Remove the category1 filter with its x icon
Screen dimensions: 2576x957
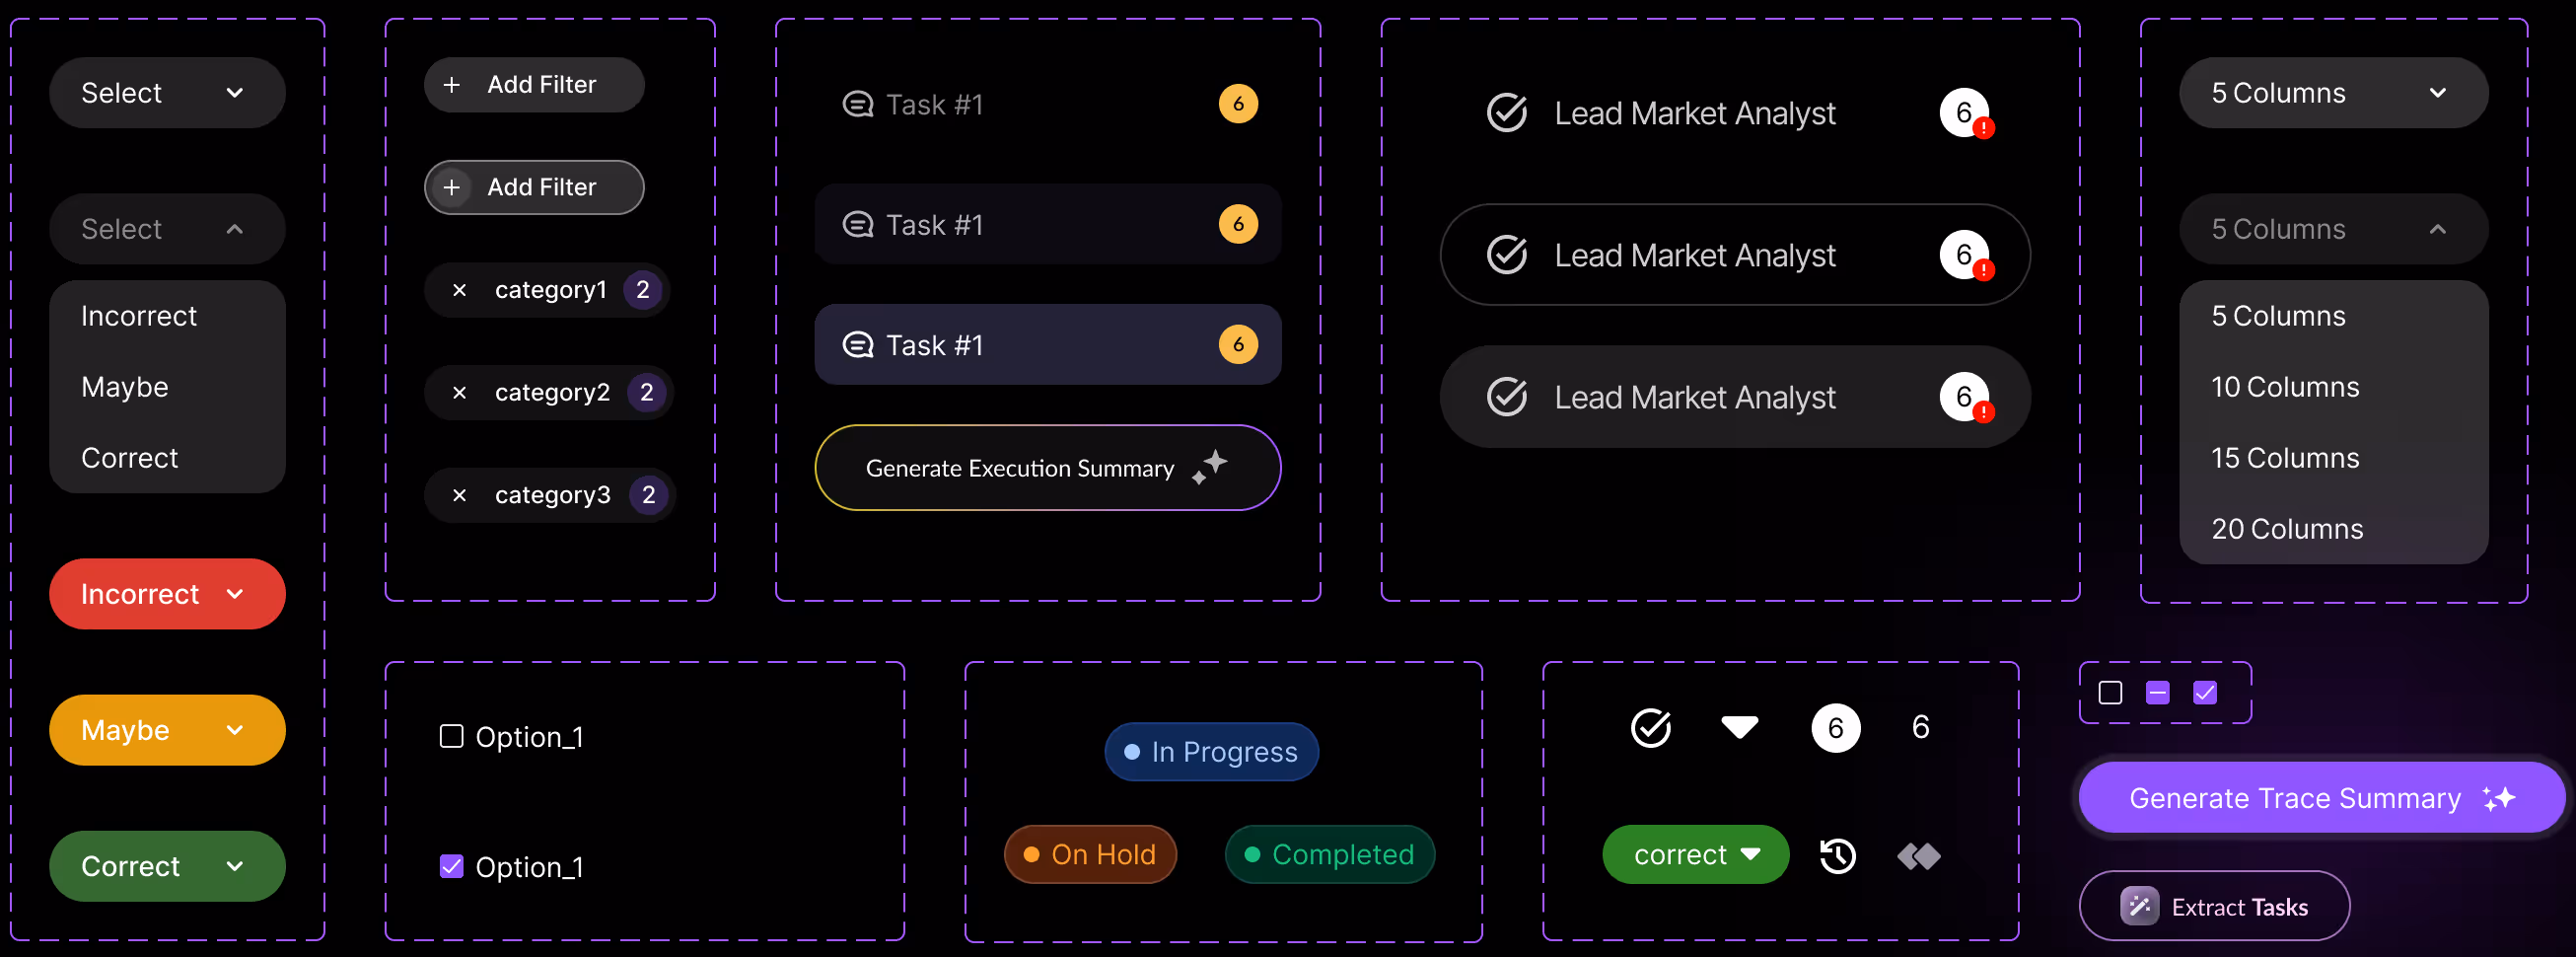pos(459,290)
